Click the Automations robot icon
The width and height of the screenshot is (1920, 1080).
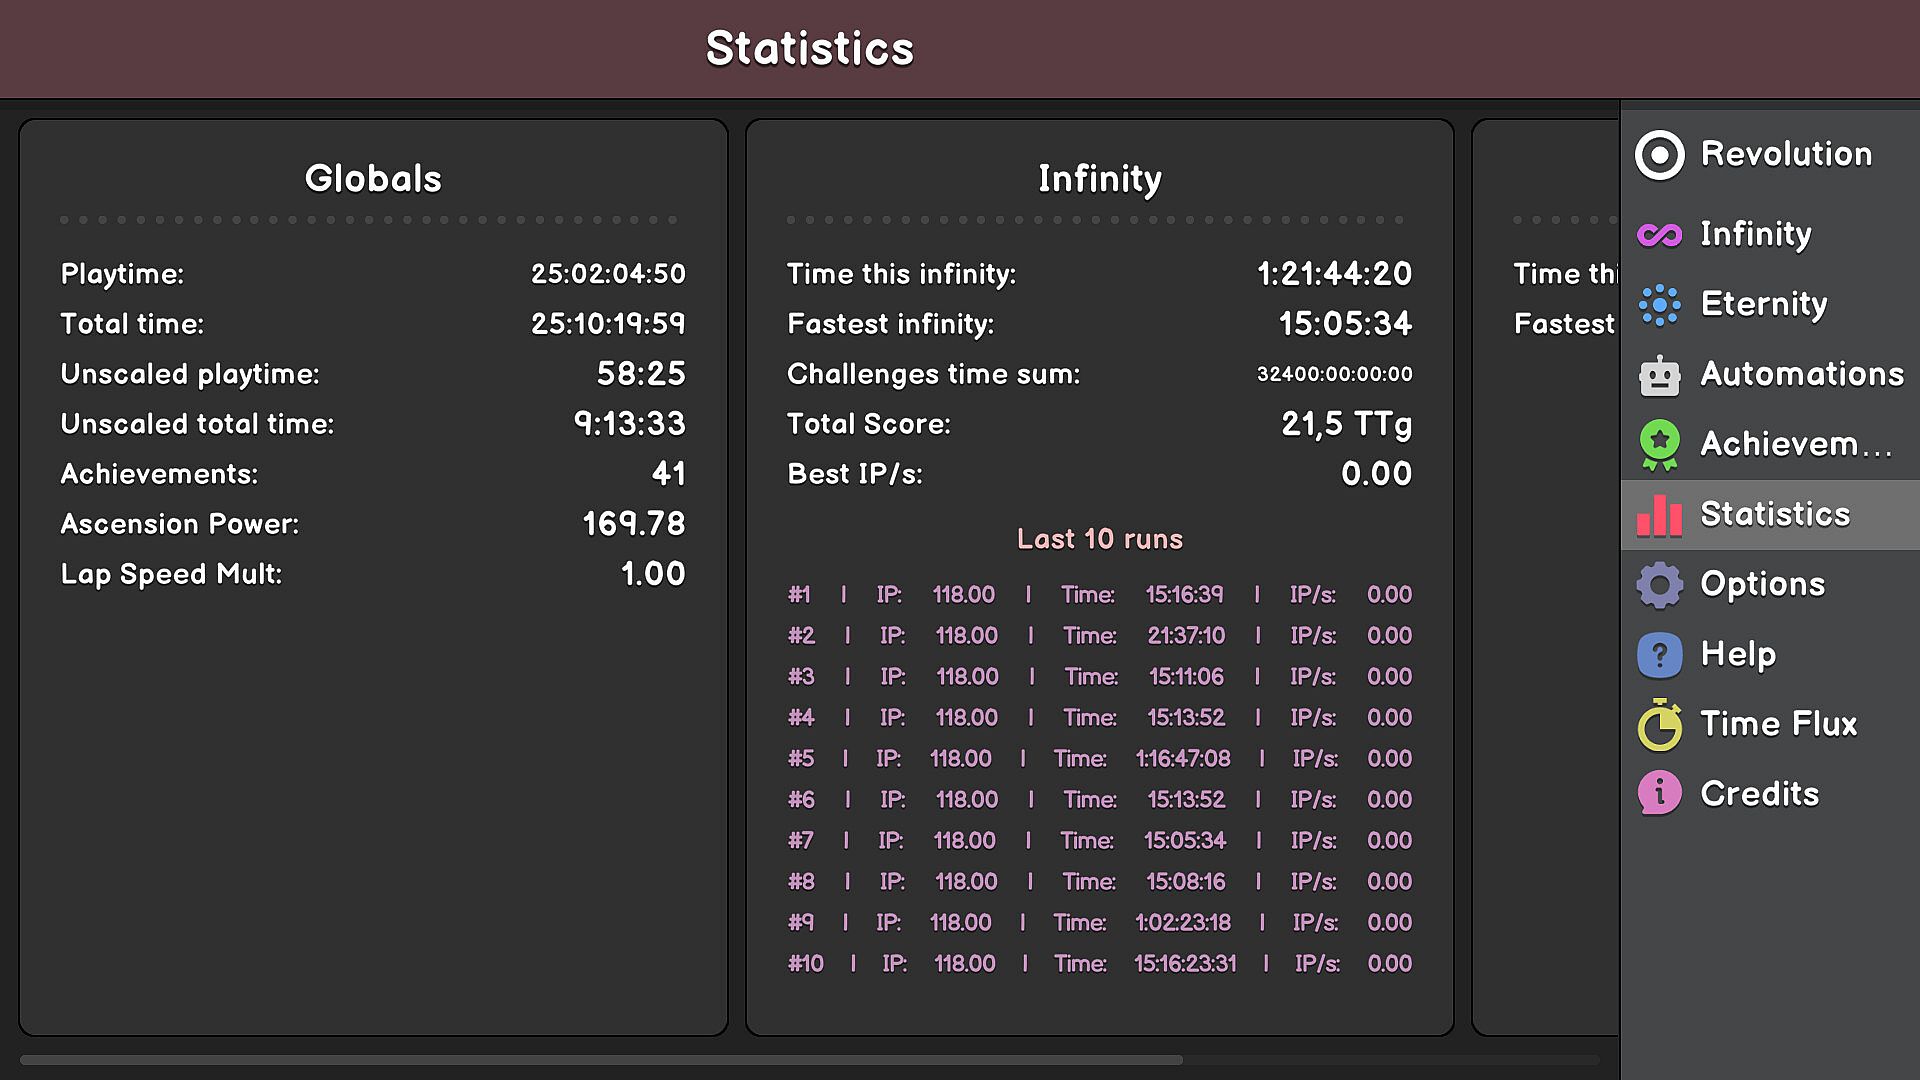pyautogui.click(x=1659, y=376)
